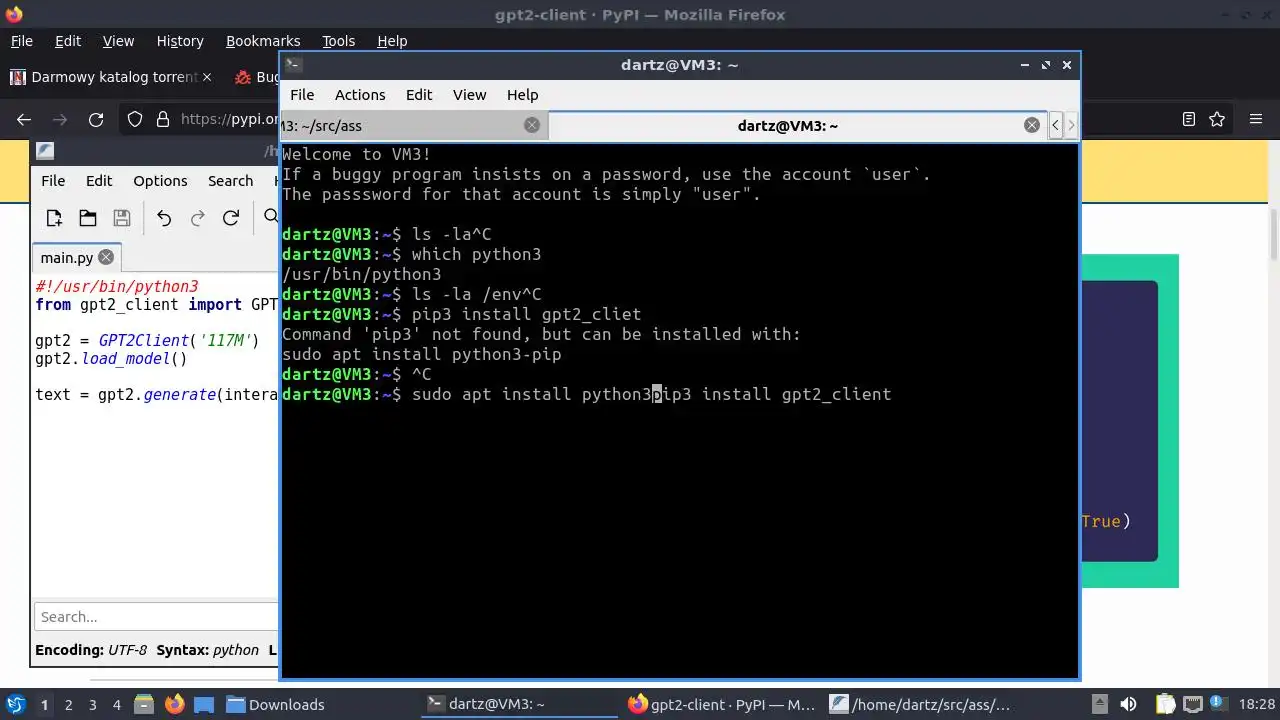Click the removable media tray icon
The height and width of the screenshot is (720, 1280).
pos(1099,704)
